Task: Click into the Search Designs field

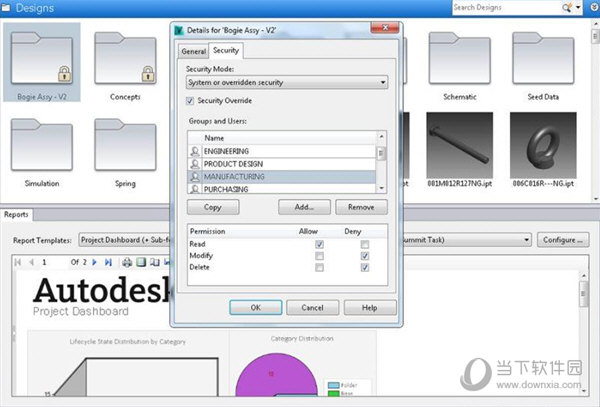Action: [506, 7]
